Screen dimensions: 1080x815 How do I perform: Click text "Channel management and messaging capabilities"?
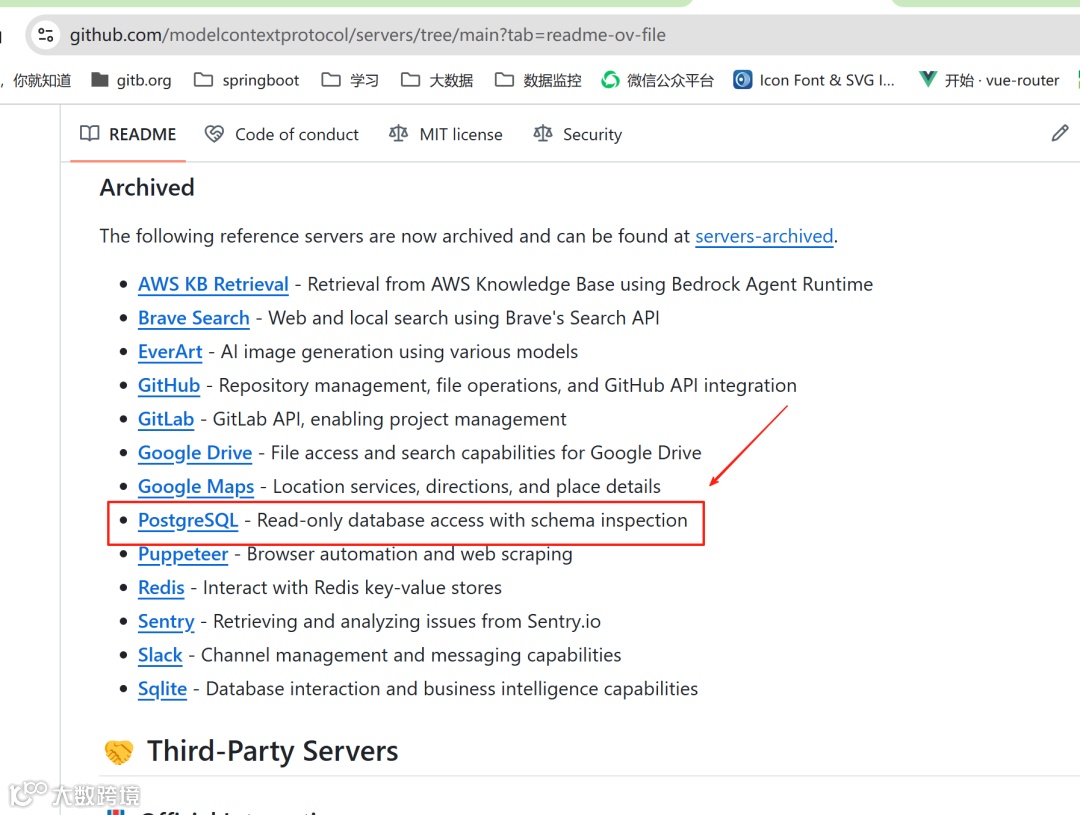(x=411, y=656)
